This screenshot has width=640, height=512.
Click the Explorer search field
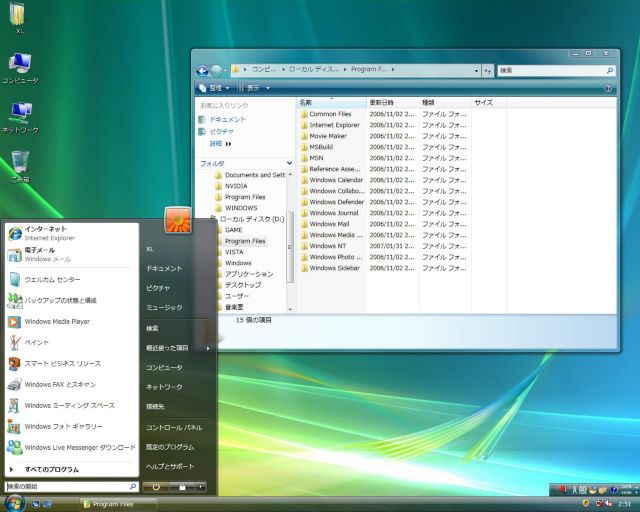click(556, 71)
